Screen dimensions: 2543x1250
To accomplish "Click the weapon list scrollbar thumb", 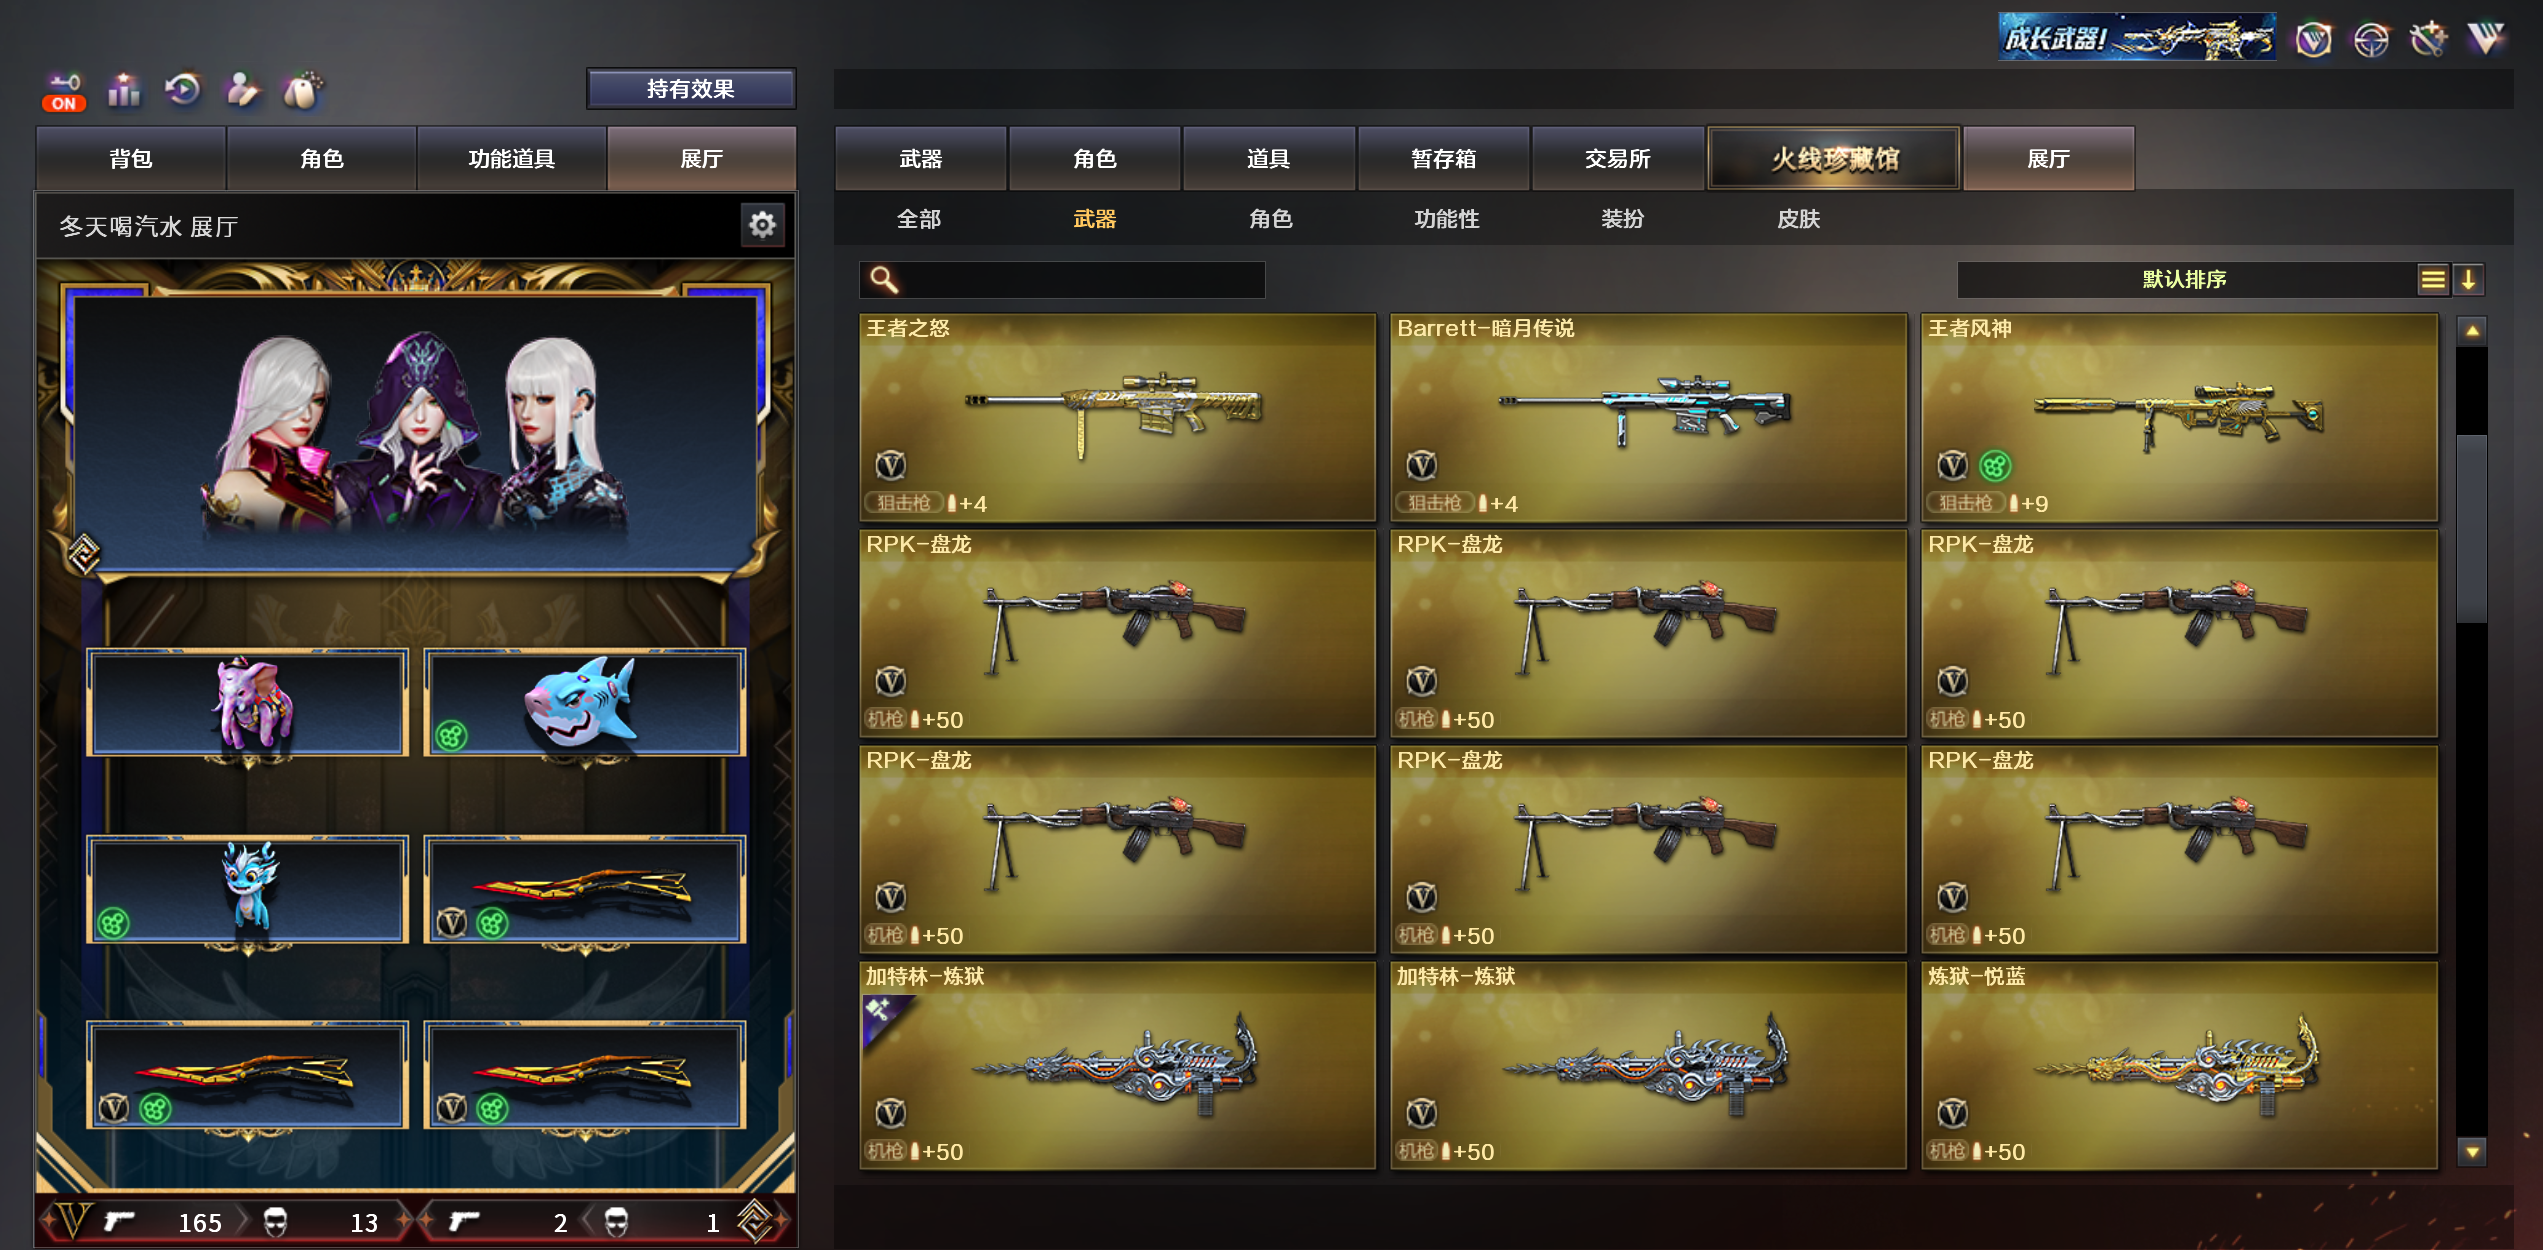I will tap(2472, 528).
